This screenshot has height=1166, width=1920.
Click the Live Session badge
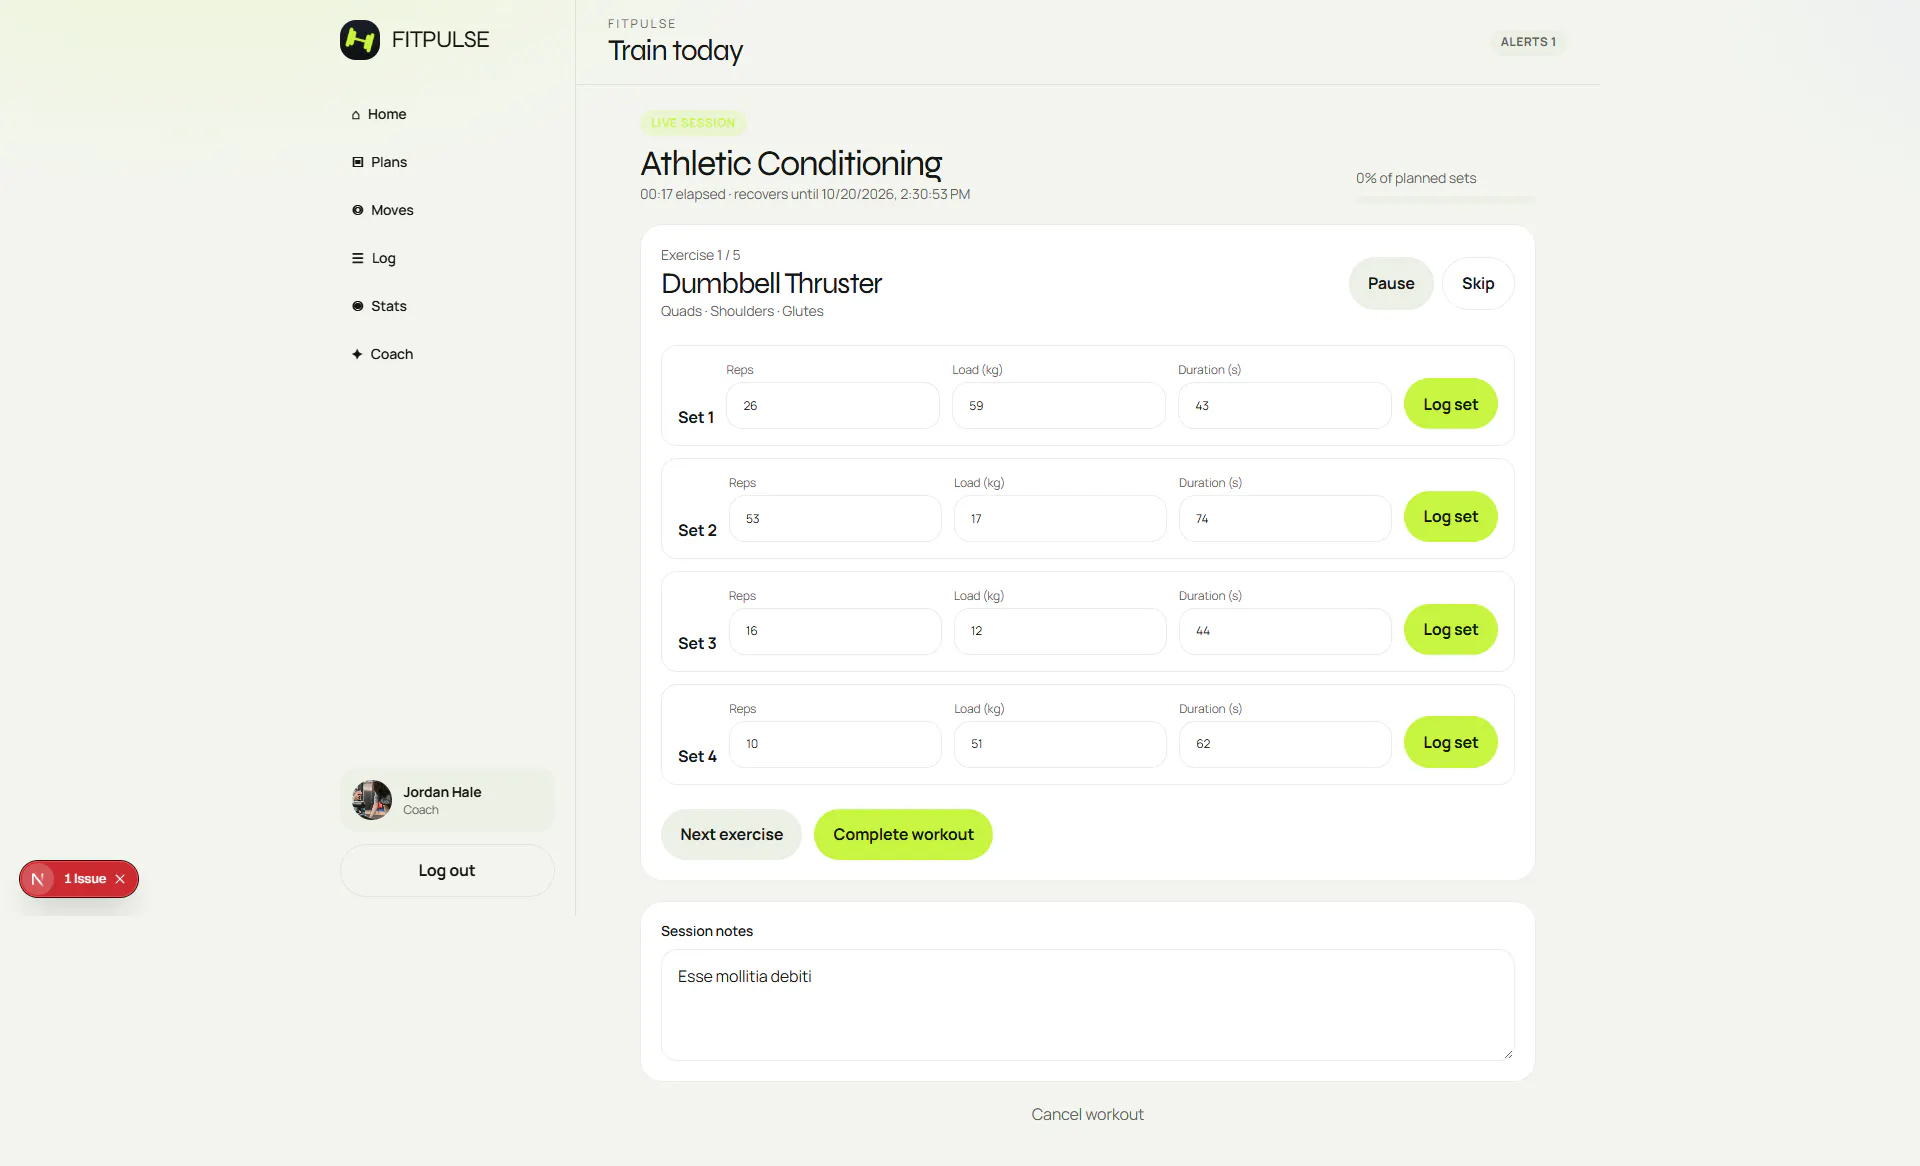point(693,123)
